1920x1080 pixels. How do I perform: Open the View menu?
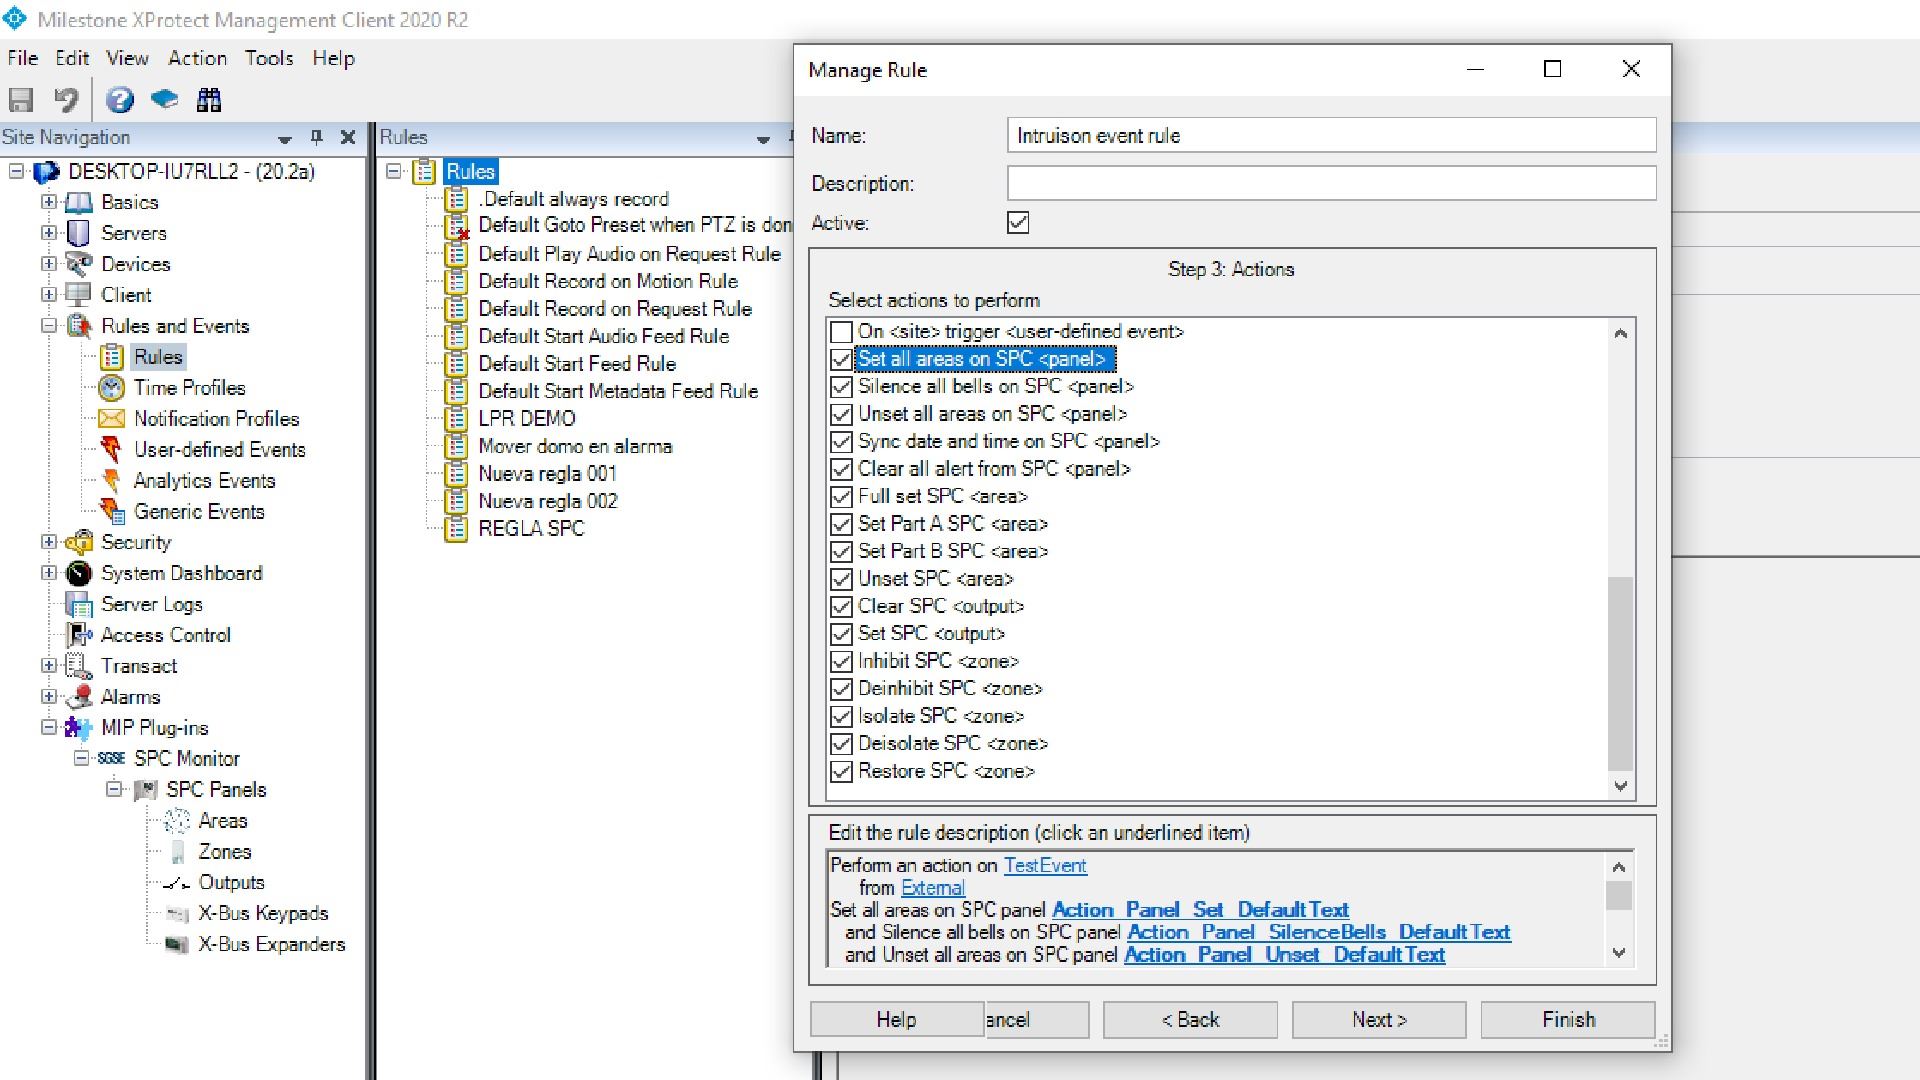[127, 58]
